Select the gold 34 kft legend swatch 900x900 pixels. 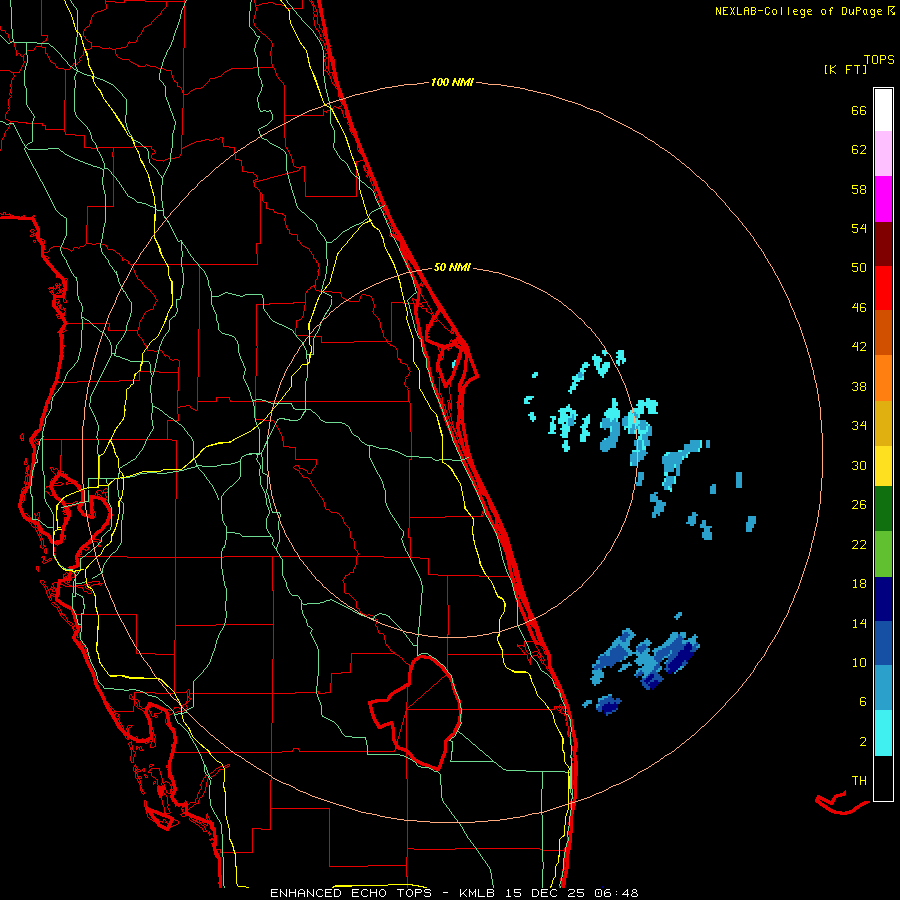(x=883, y=422)
